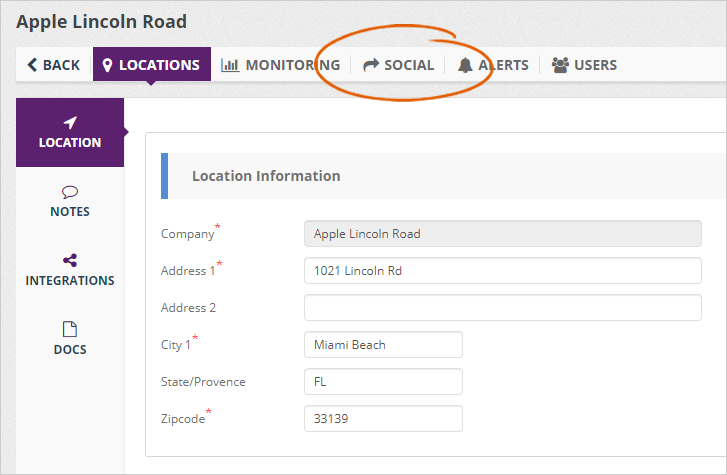
Task: Select the State/Provence input field
Action: tap(383, 382)
